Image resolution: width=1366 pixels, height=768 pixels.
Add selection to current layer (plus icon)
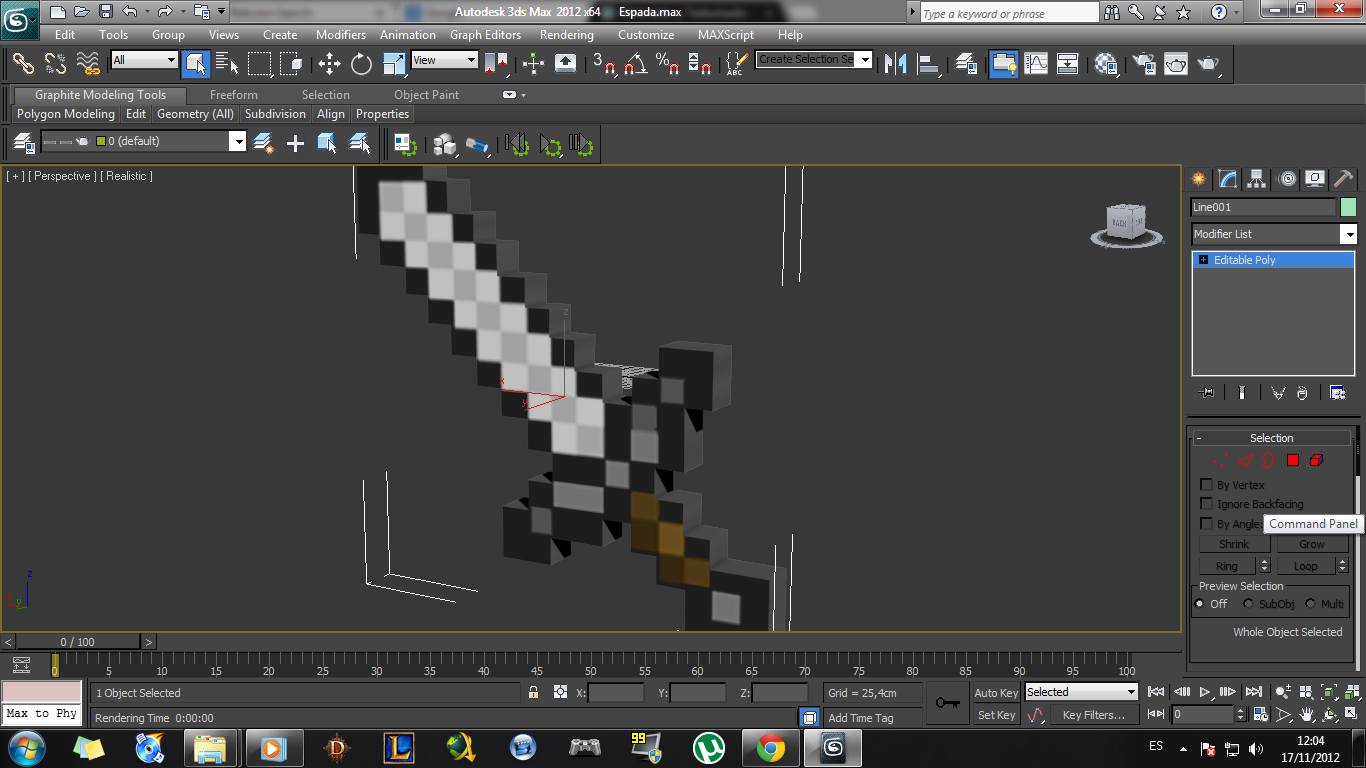point(295,143)
